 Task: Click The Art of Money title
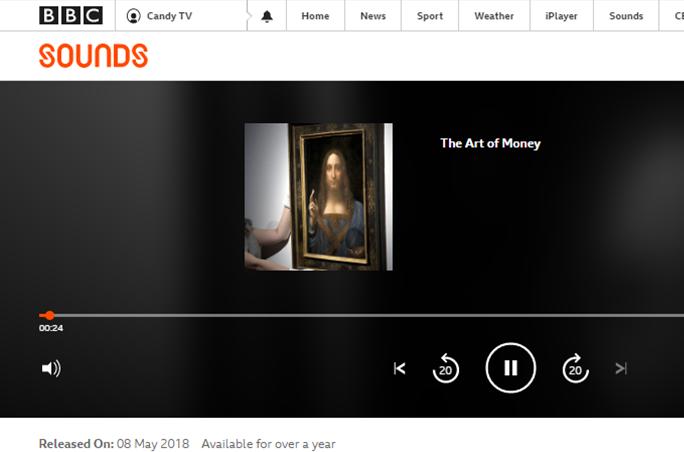point(490,143)
